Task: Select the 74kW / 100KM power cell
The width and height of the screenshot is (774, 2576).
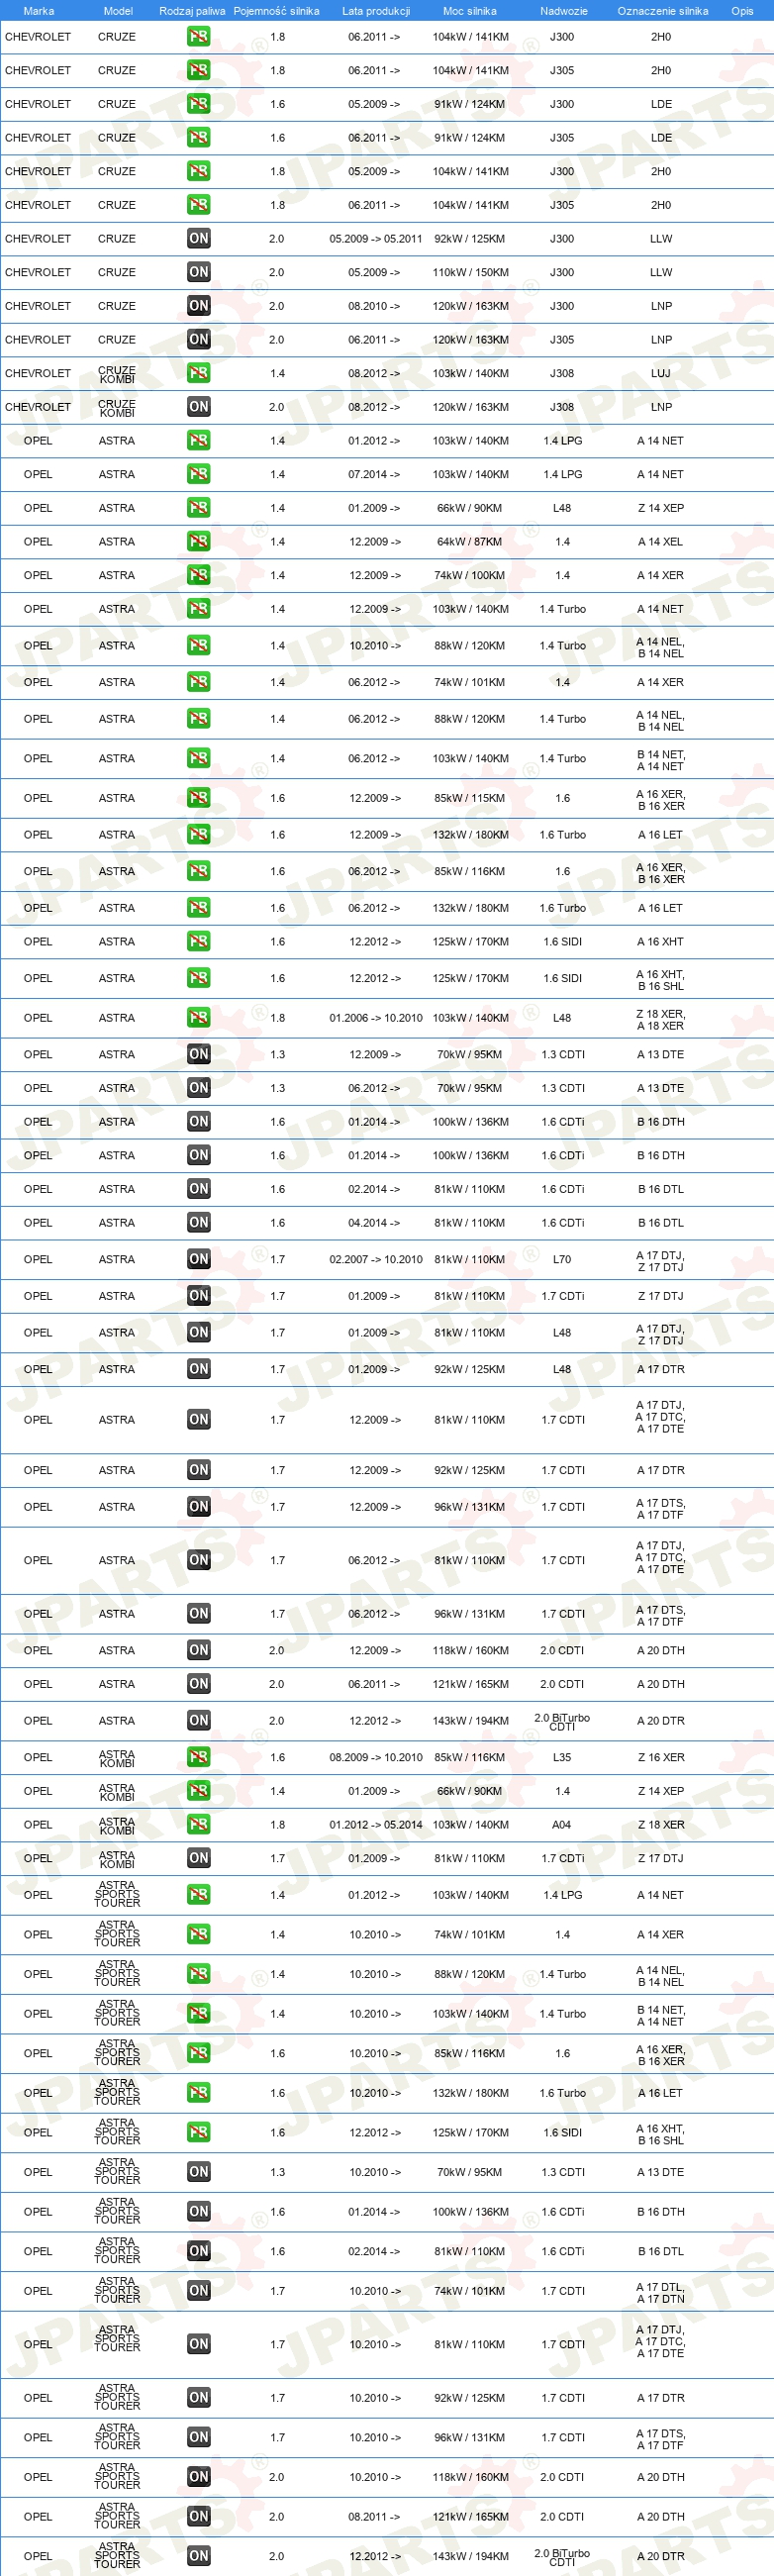Action: click(470, 575)
